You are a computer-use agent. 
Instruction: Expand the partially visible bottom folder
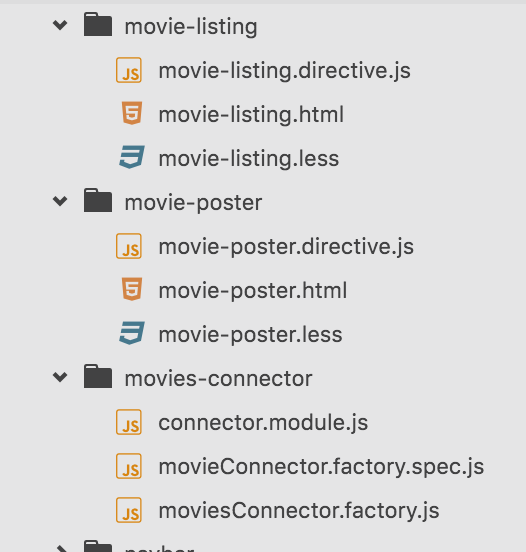click(x=61, y=548)
